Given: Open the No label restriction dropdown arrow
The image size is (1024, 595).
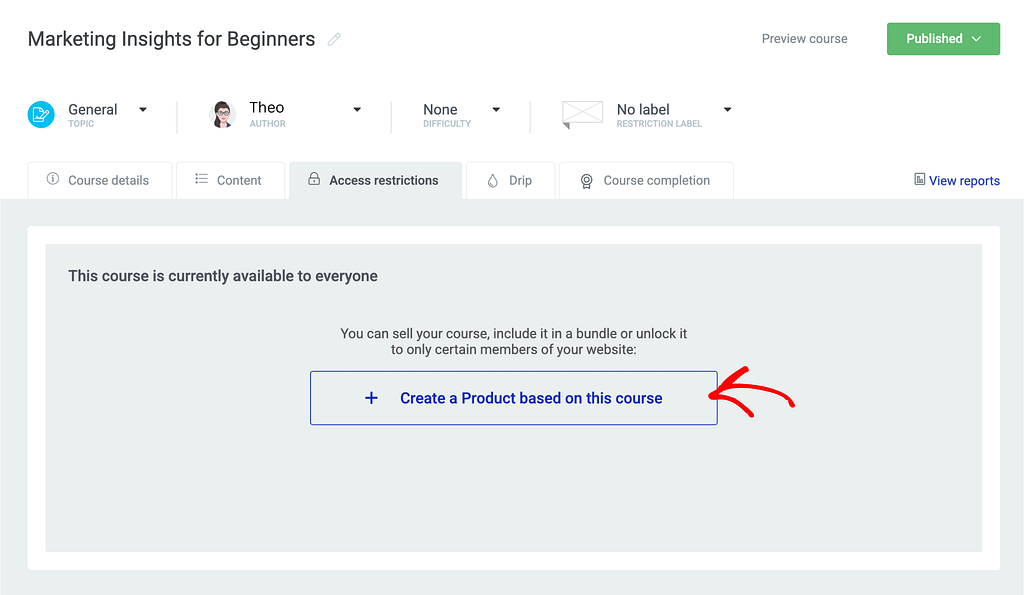Looking at the screenshot, I should [728, 110].
